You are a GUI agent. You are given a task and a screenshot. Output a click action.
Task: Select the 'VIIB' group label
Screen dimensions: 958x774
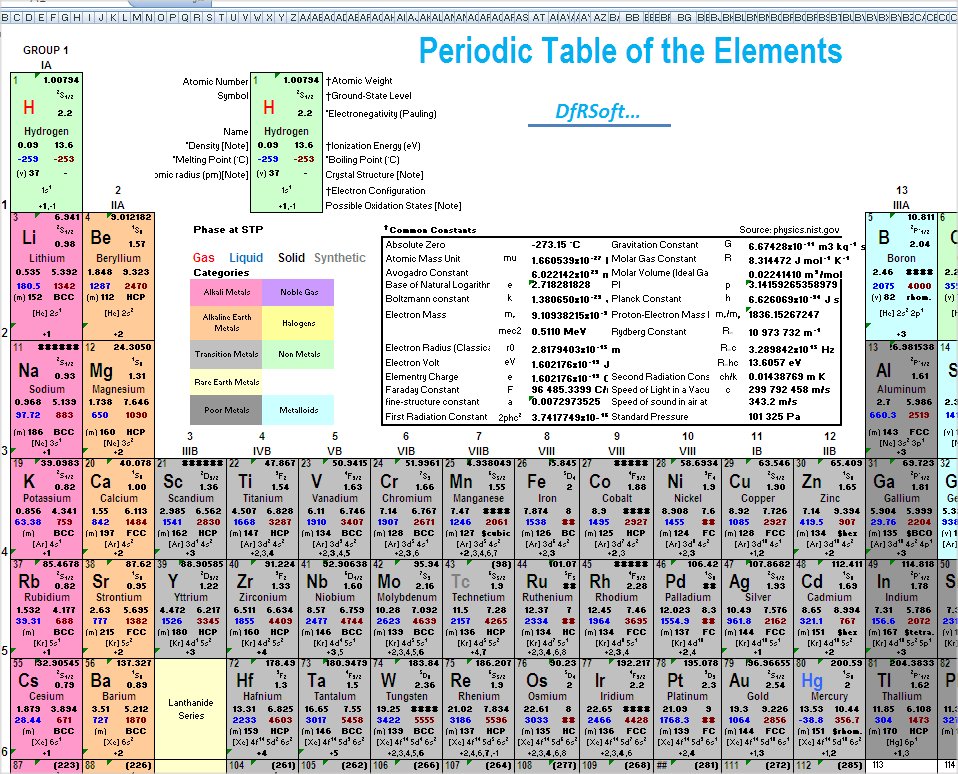pyautogui.click(x=478, y=451)
